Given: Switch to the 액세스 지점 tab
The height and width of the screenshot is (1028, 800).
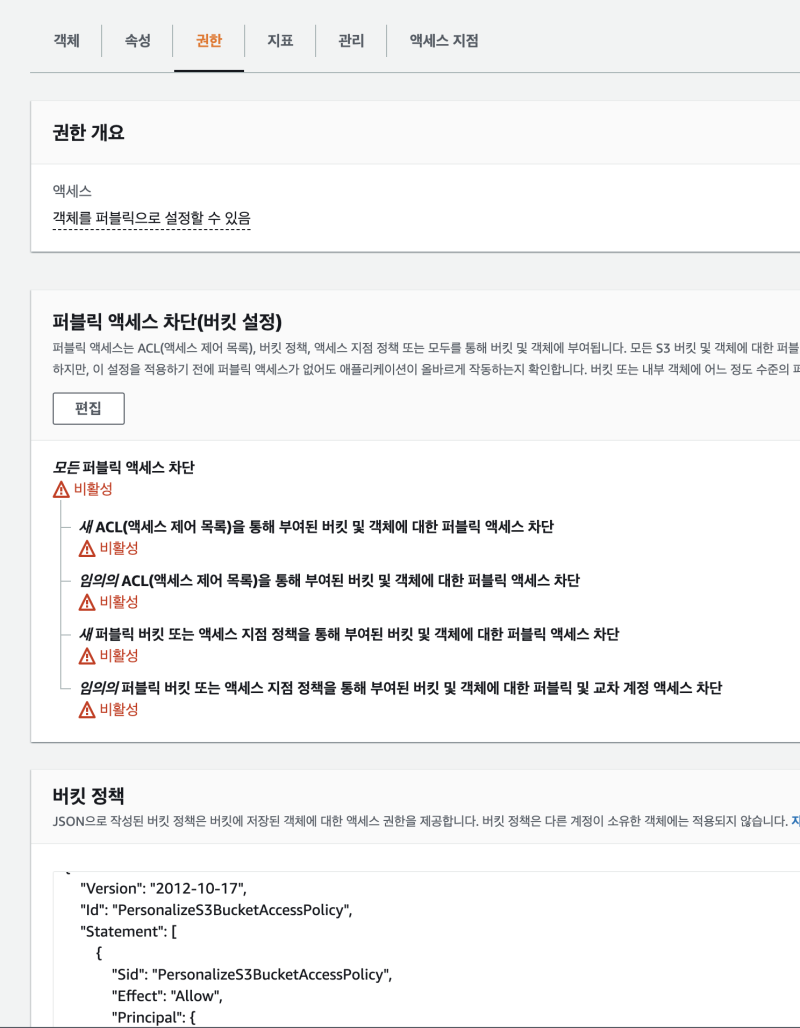Looking at the screenshot, I should point(444,41).
